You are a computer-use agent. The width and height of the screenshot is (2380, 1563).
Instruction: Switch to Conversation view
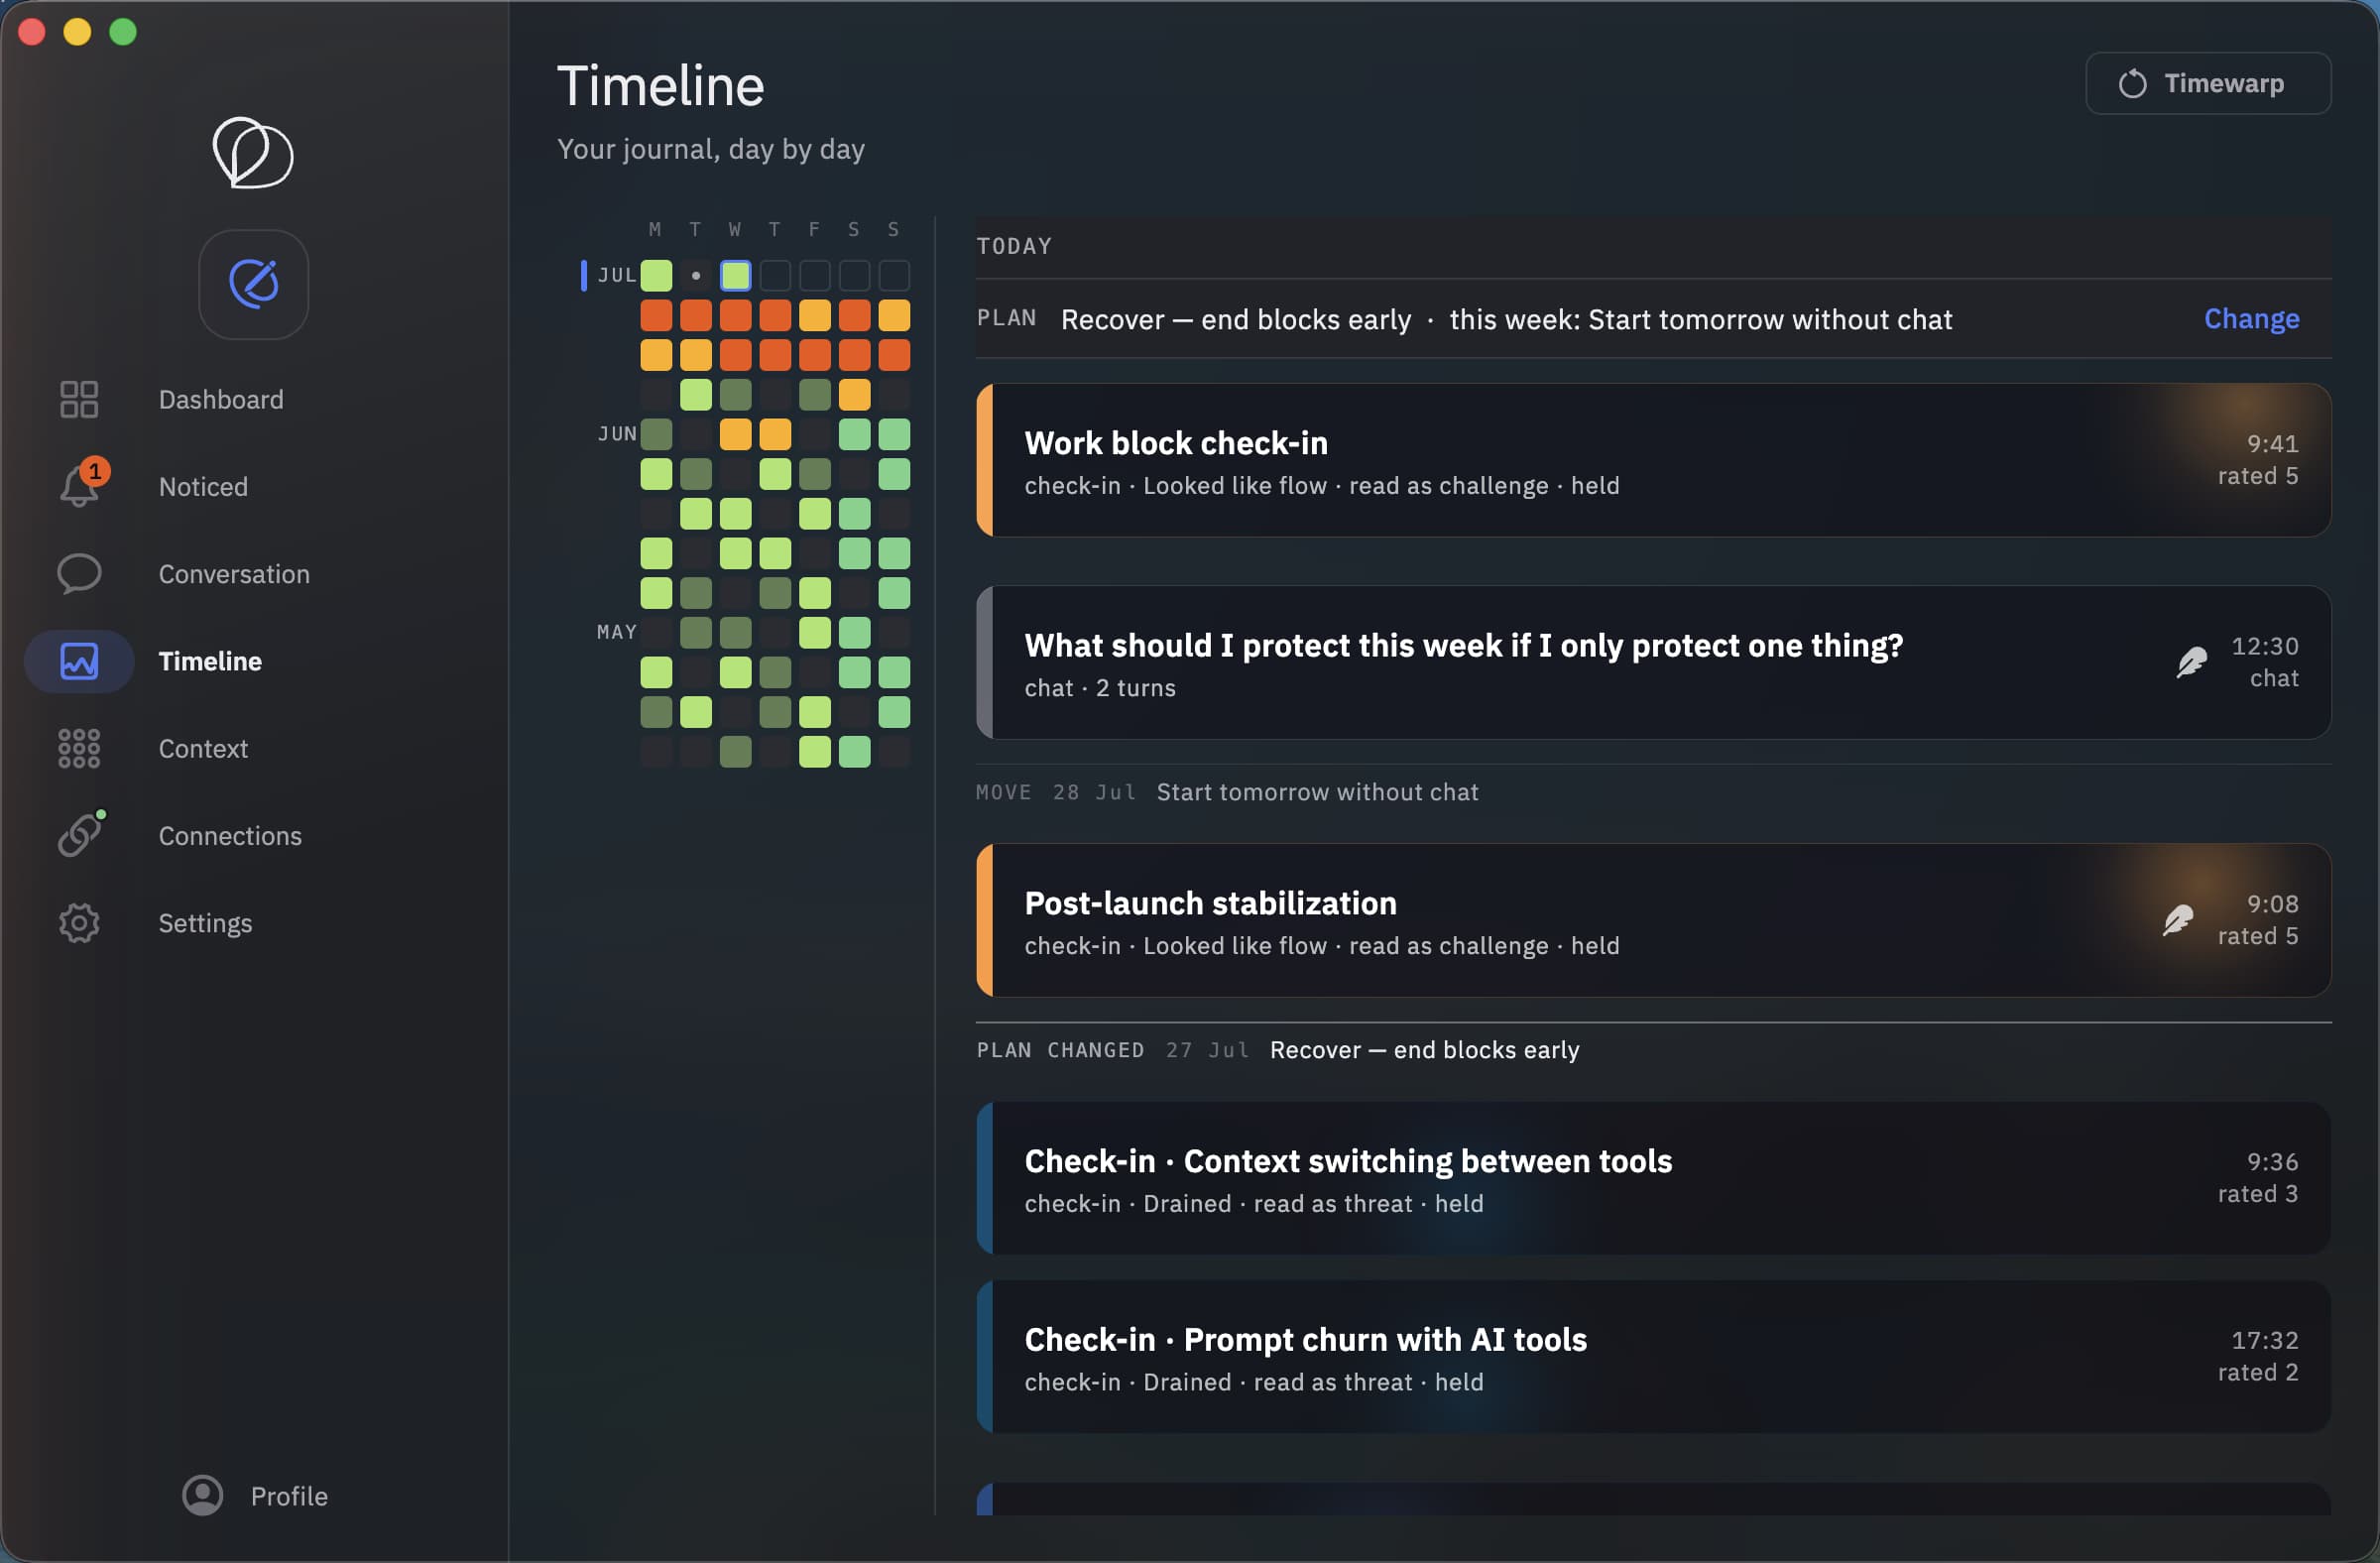[234, 573]
